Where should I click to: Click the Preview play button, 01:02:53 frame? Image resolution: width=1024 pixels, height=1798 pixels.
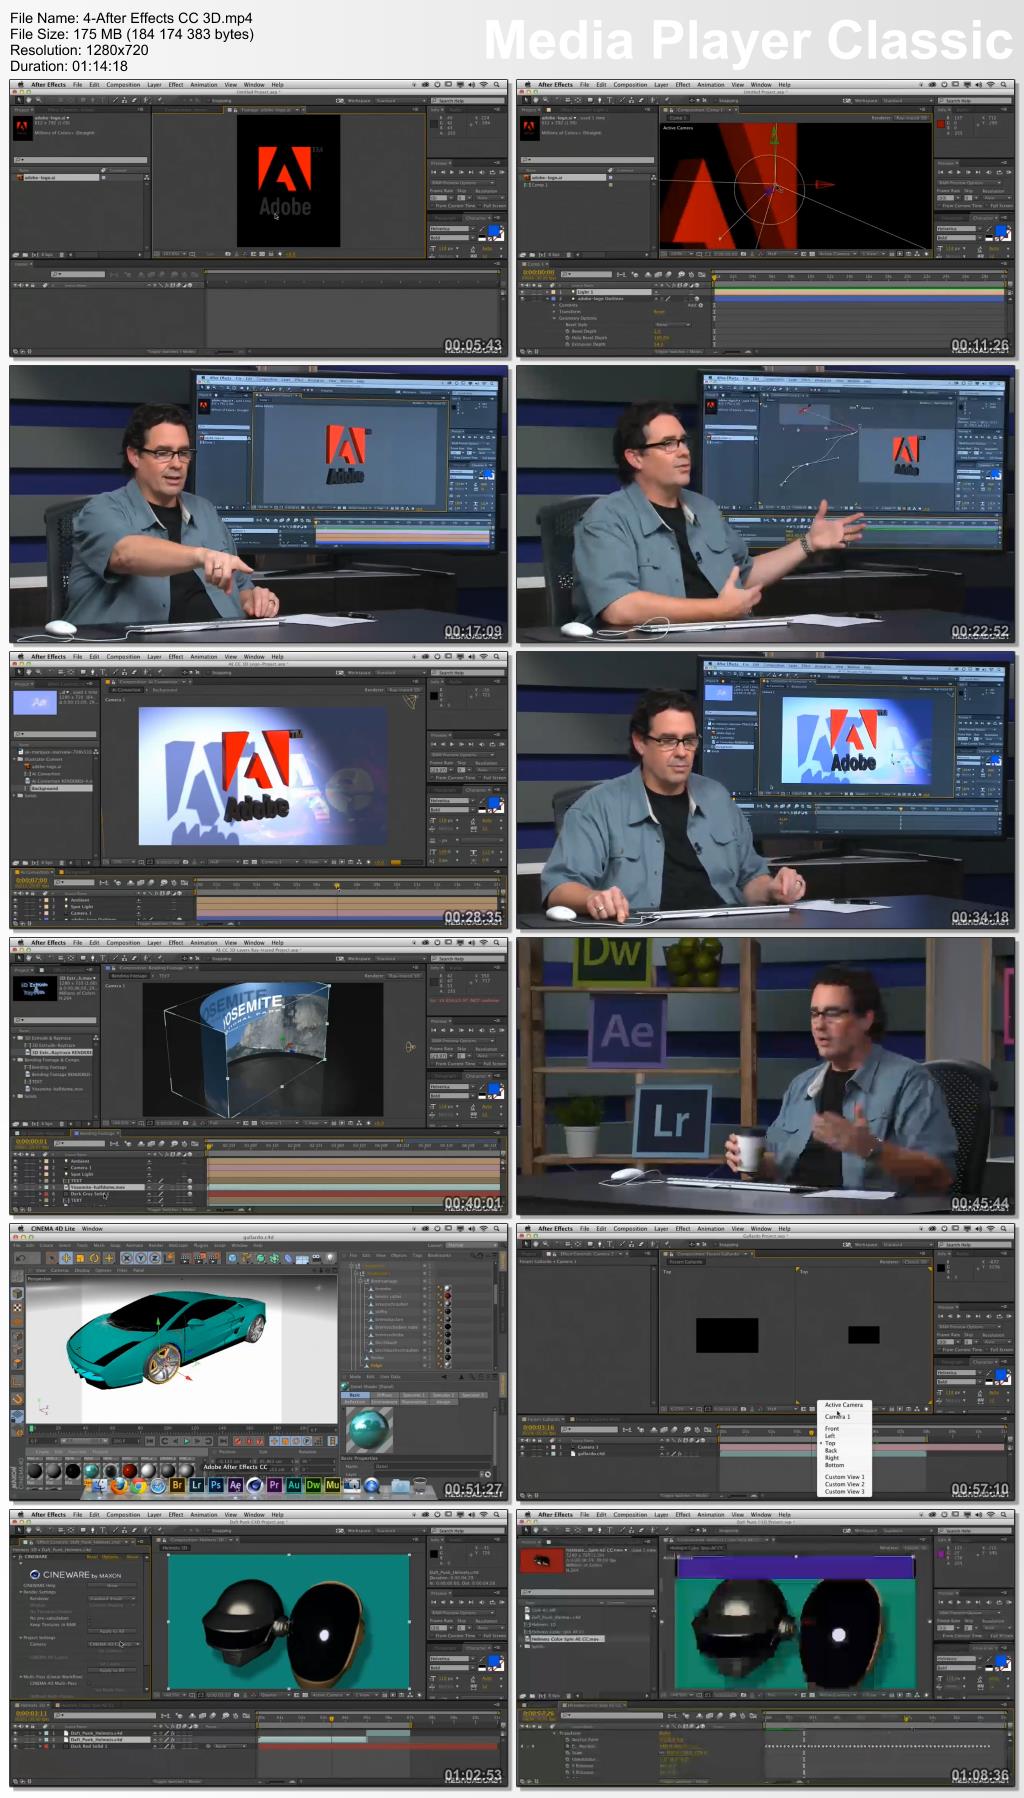[x=452, y=1602]
